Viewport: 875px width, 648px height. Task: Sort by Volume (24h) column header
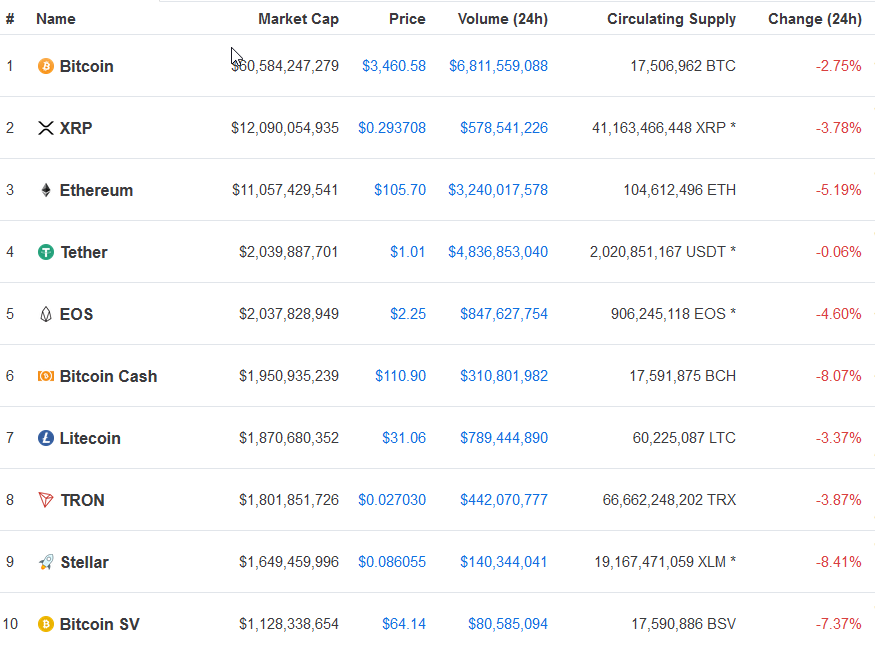click(x=503, y=19)
